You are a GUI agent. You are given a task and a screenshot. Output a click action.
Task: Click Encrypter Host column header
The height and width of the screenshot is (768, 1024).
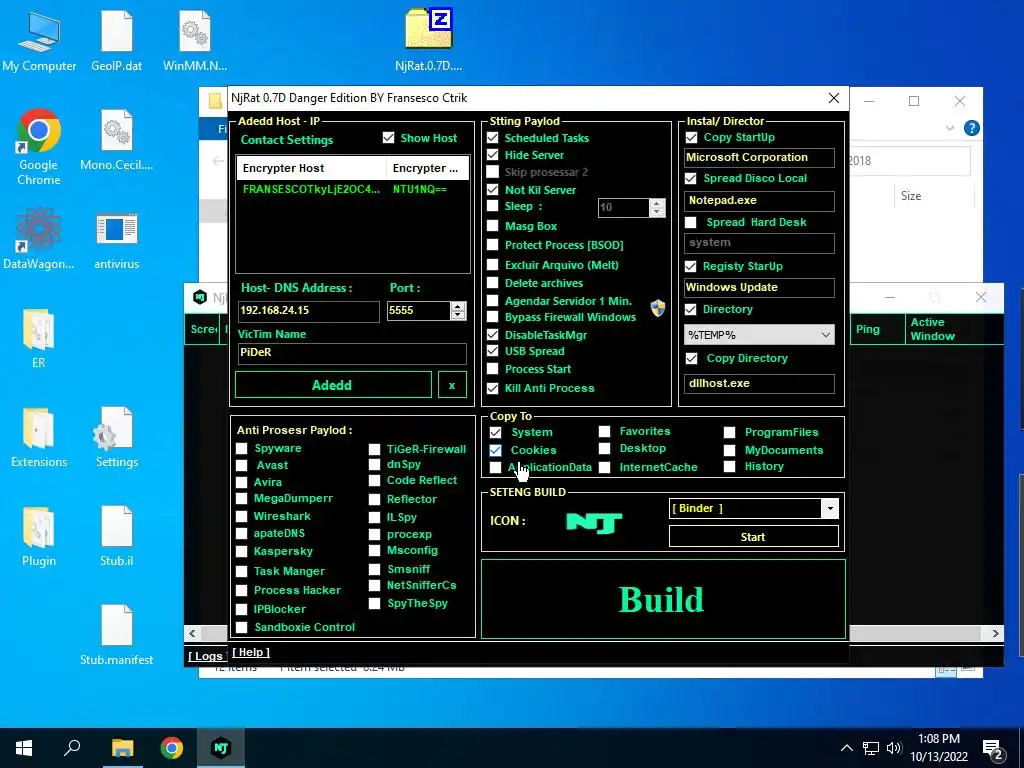click(311, 168)
